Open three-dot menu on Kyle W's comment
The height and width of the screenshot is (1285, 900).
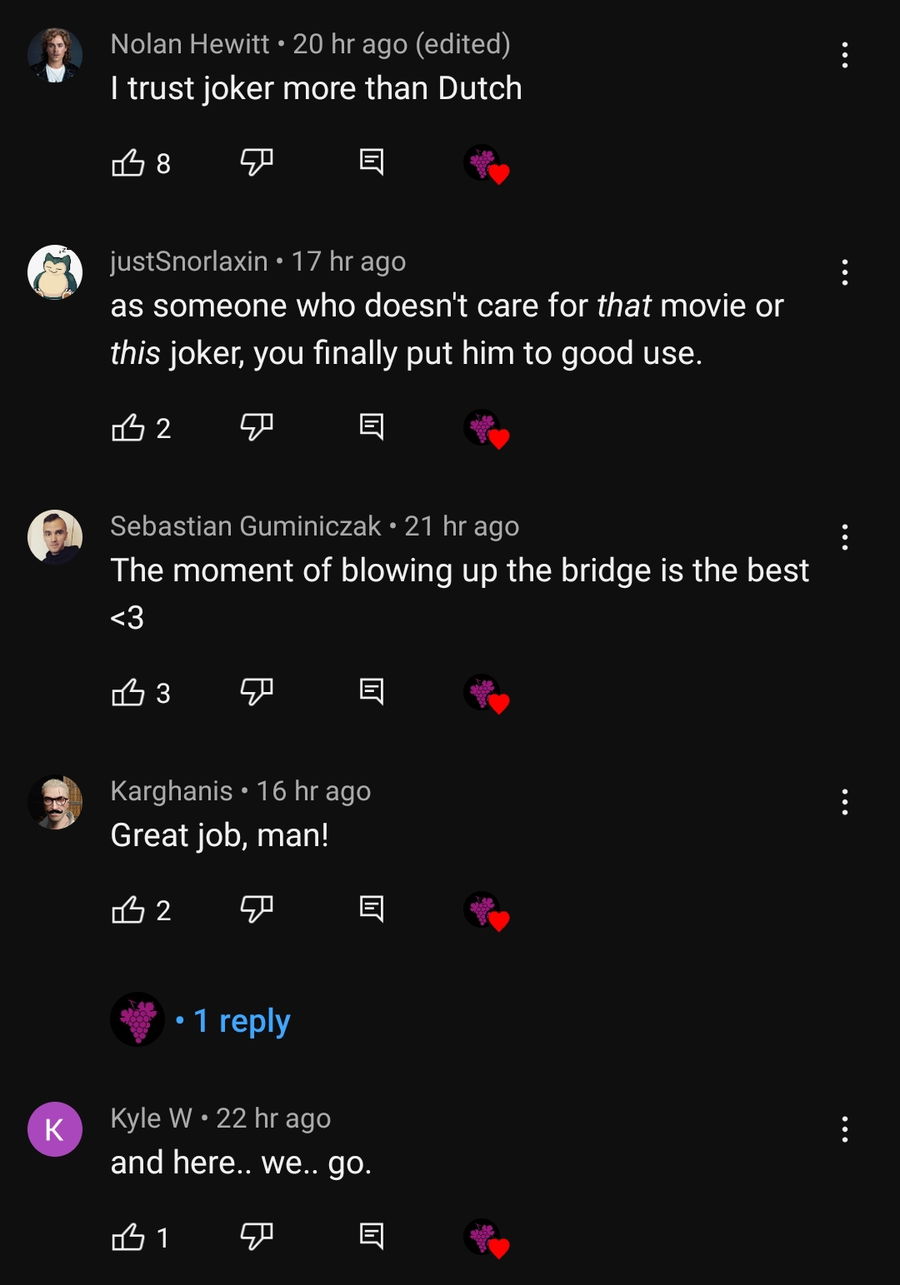(845, 1129)
